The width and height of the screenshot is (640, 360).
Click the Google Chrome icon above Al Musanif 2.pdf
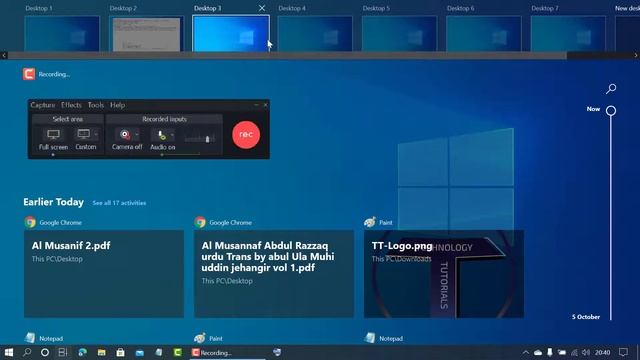30,222
